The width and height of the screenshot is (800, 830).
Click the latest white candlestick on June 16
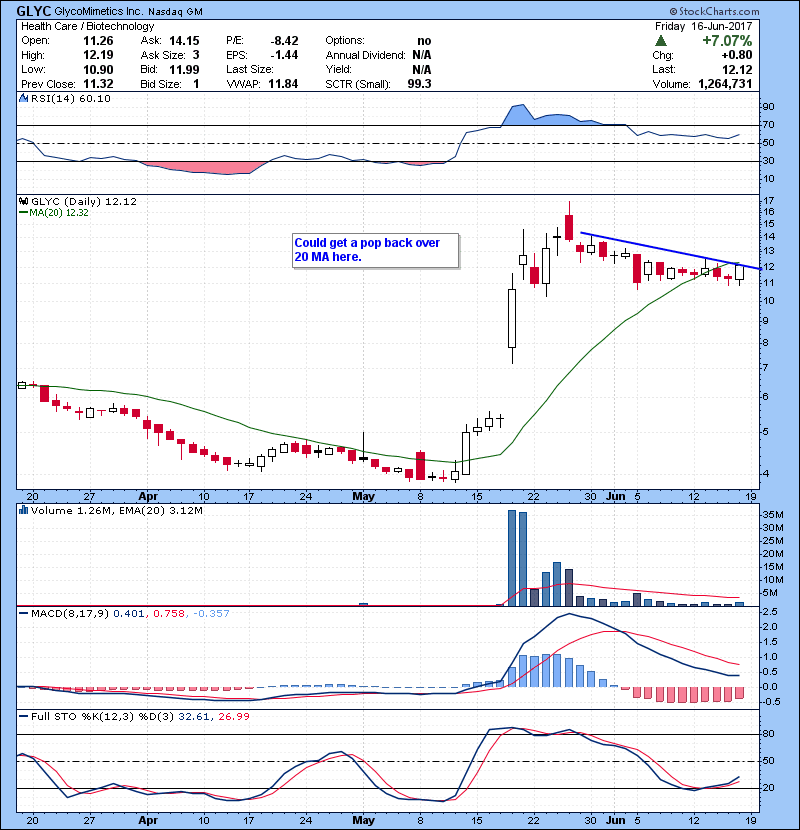point(740,273)
